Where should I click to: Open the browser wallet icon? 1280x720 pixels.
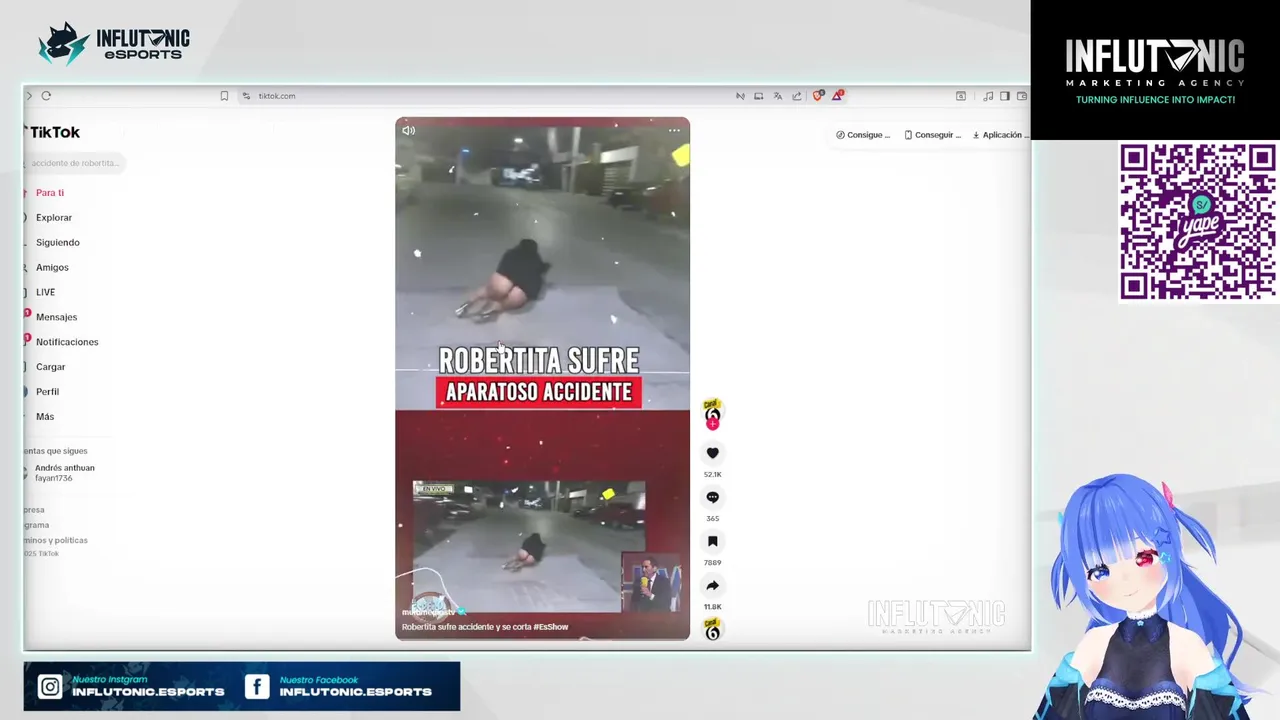click(1022, 96)
